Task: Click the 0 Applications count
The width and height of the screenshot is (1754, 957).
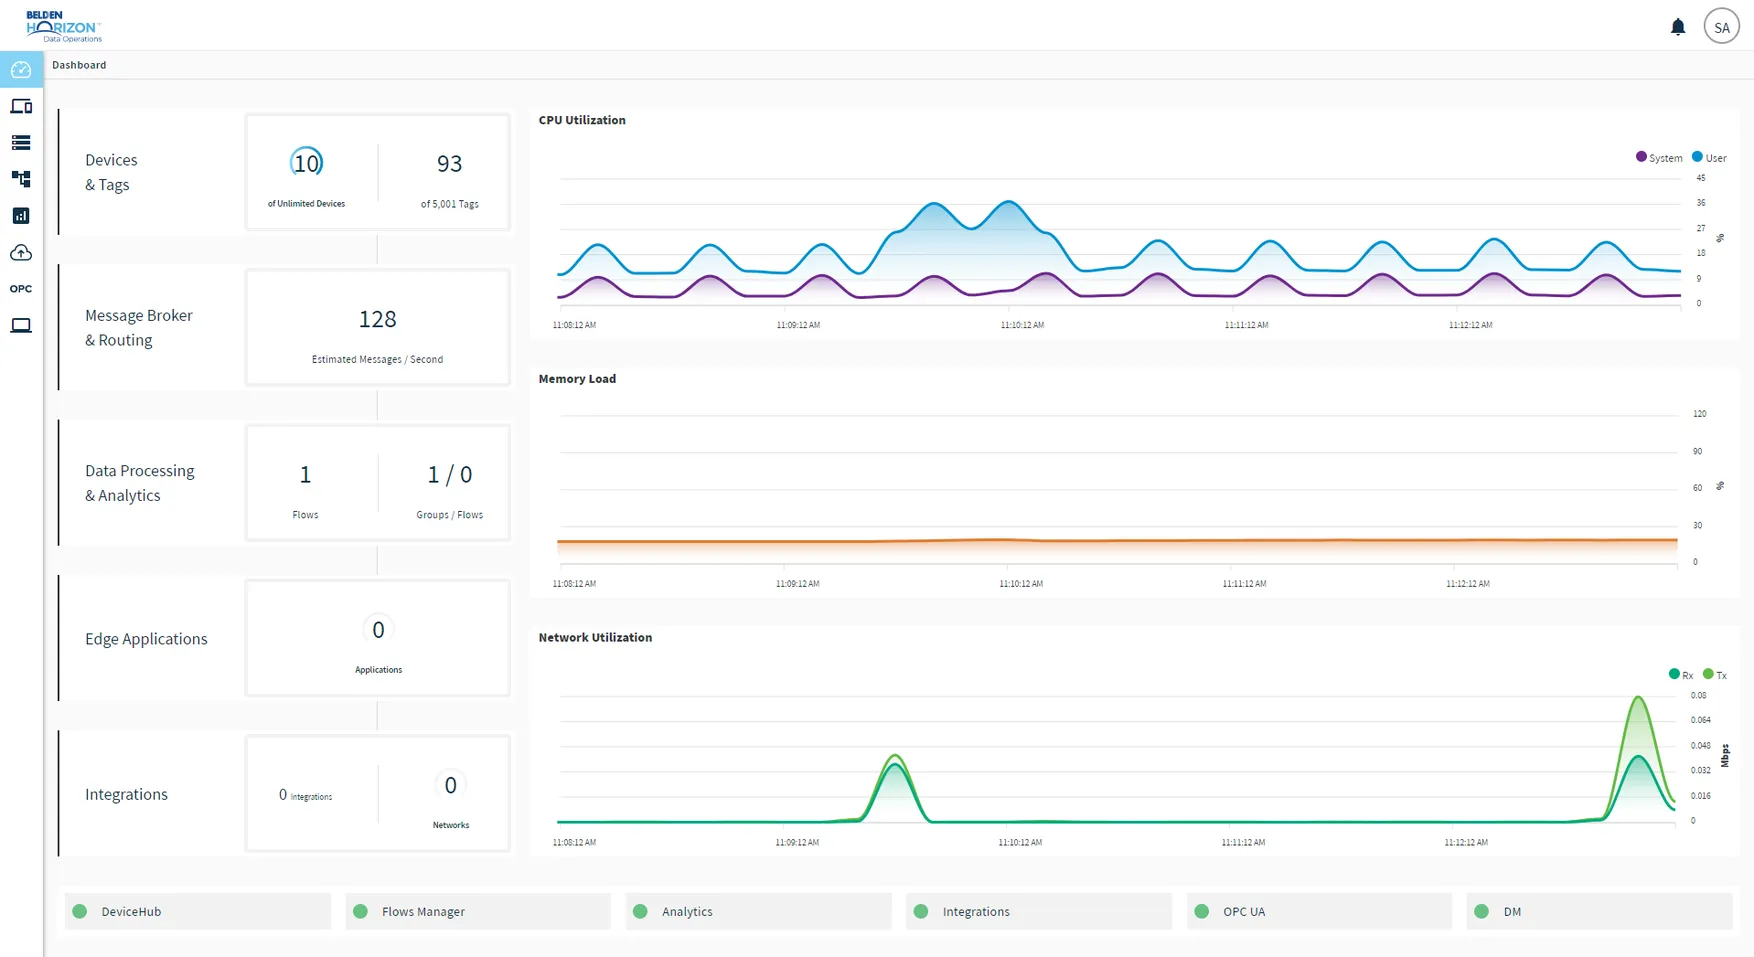Action: click(378, 630)
